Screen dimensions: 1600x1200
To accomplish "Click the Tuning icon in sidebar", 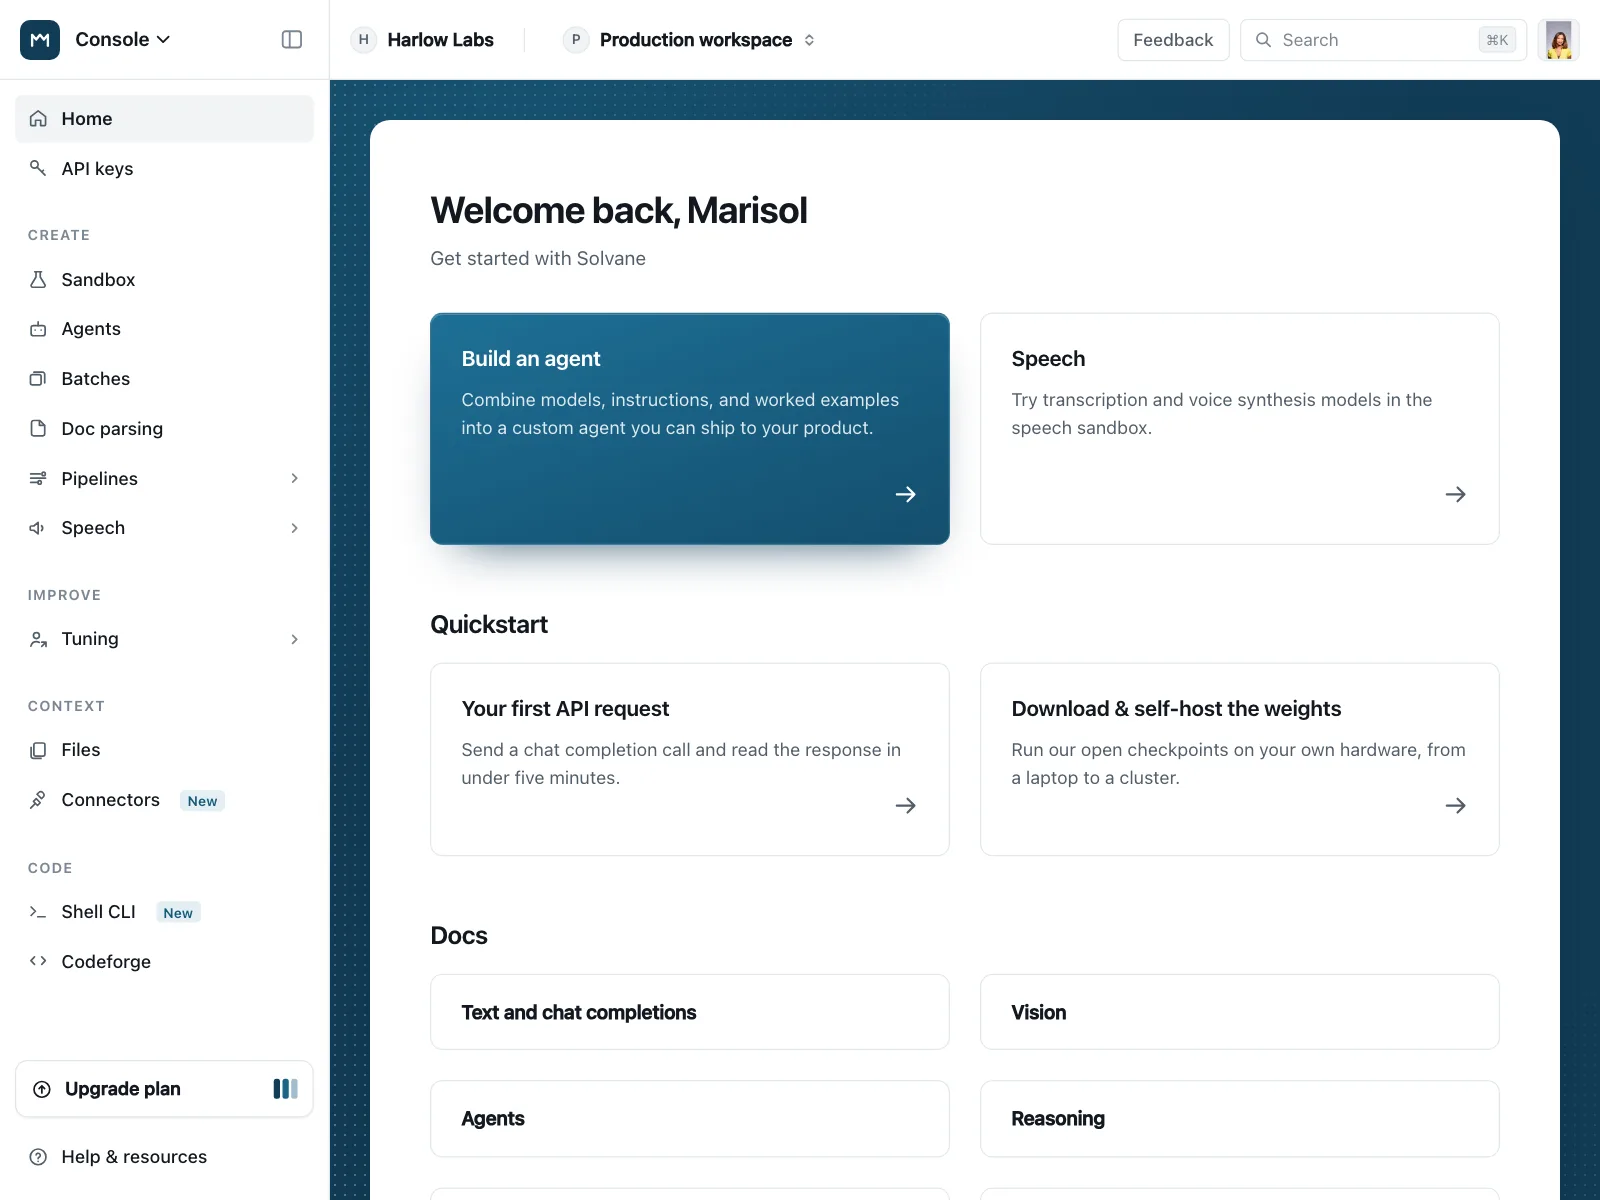I will point(38,639).
